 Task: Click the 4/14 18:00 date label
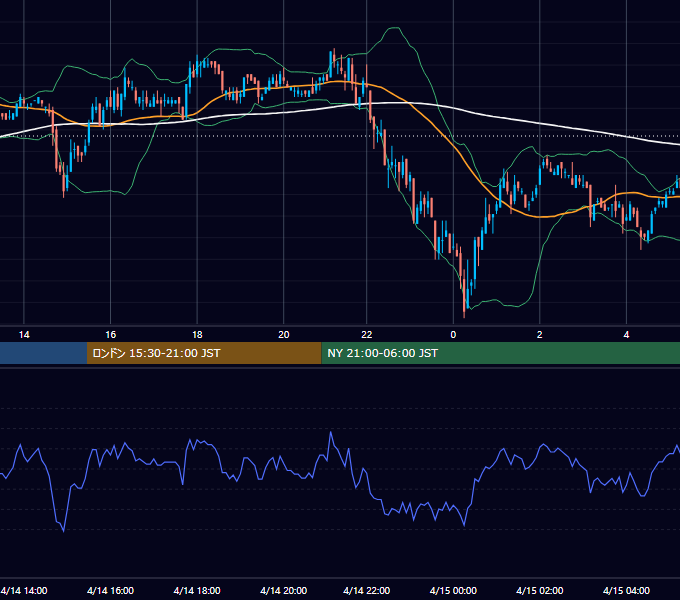pos(197,590)
